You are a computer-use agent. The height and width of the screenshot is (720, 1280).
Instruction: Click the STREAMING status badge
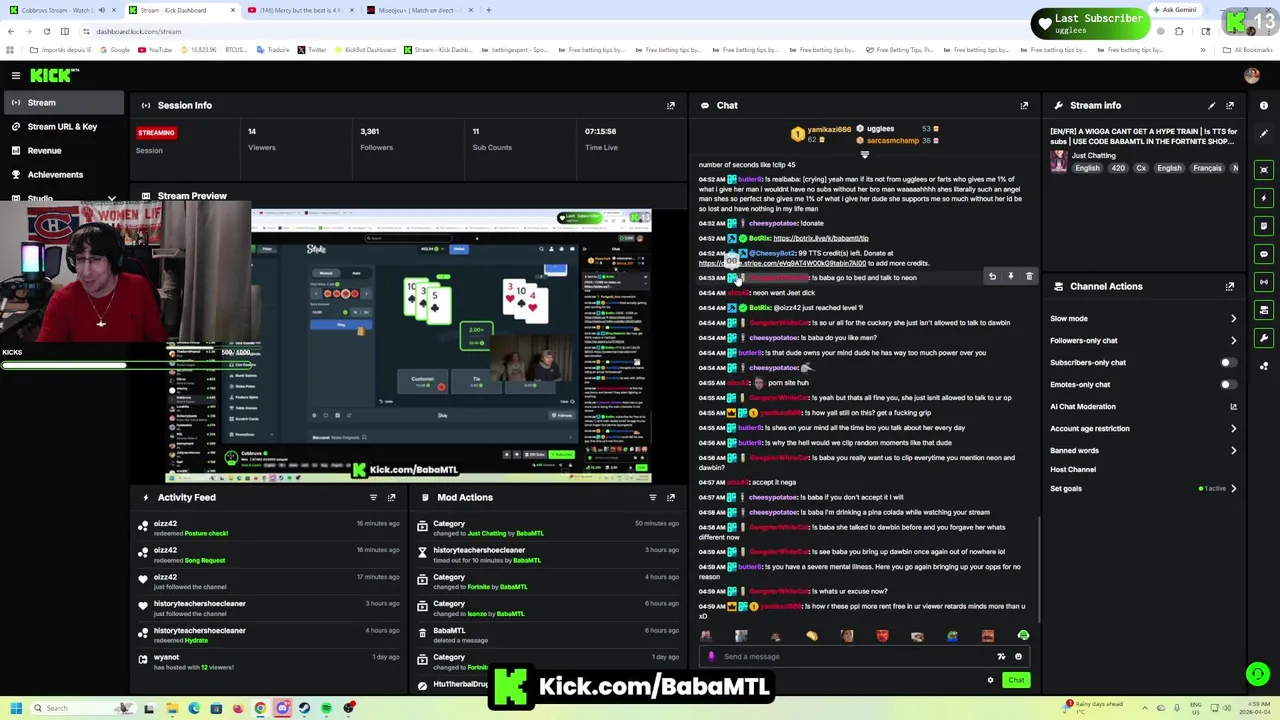click(x=156, y=132)
